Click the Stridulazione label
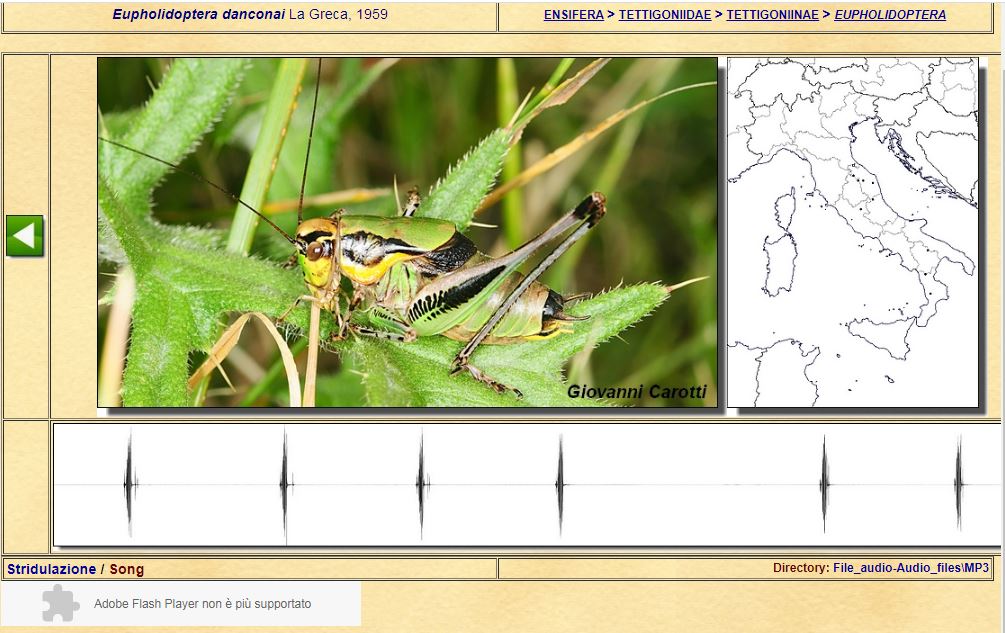This screenshot has width=1005, height=633. (x=51, y=569)
